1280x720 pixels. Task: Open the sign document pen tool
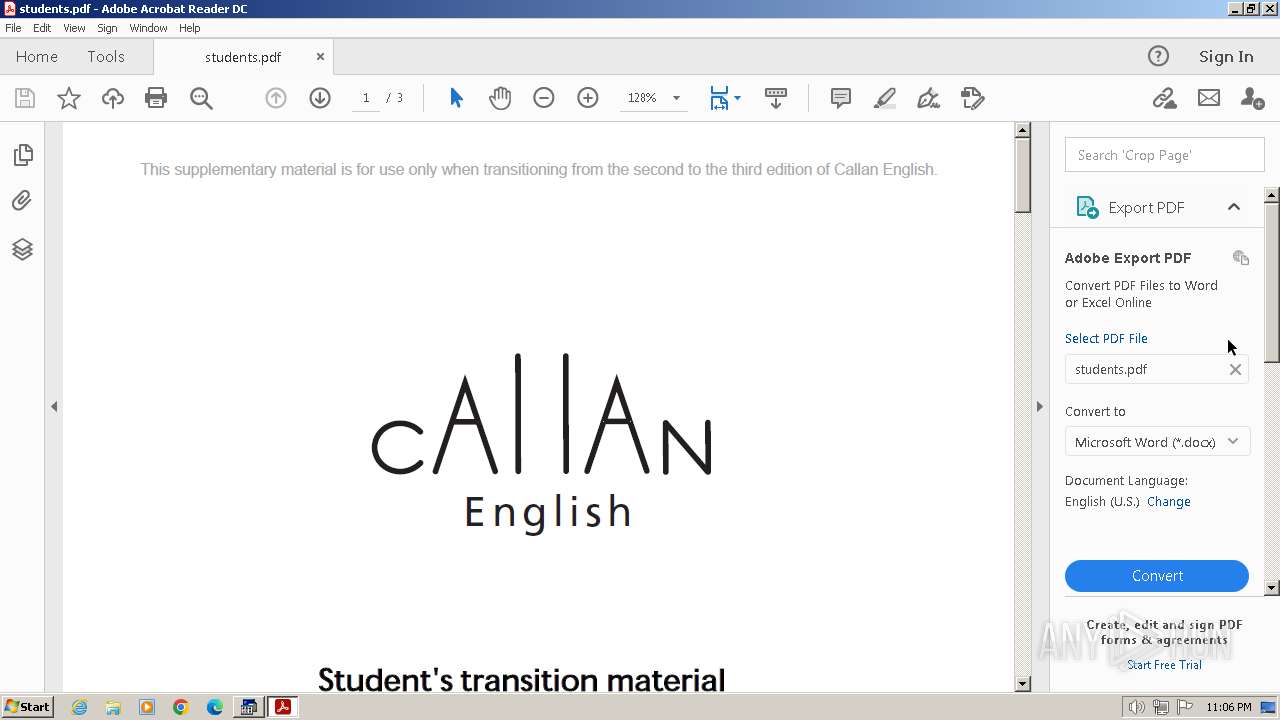(x=928, y=98)
